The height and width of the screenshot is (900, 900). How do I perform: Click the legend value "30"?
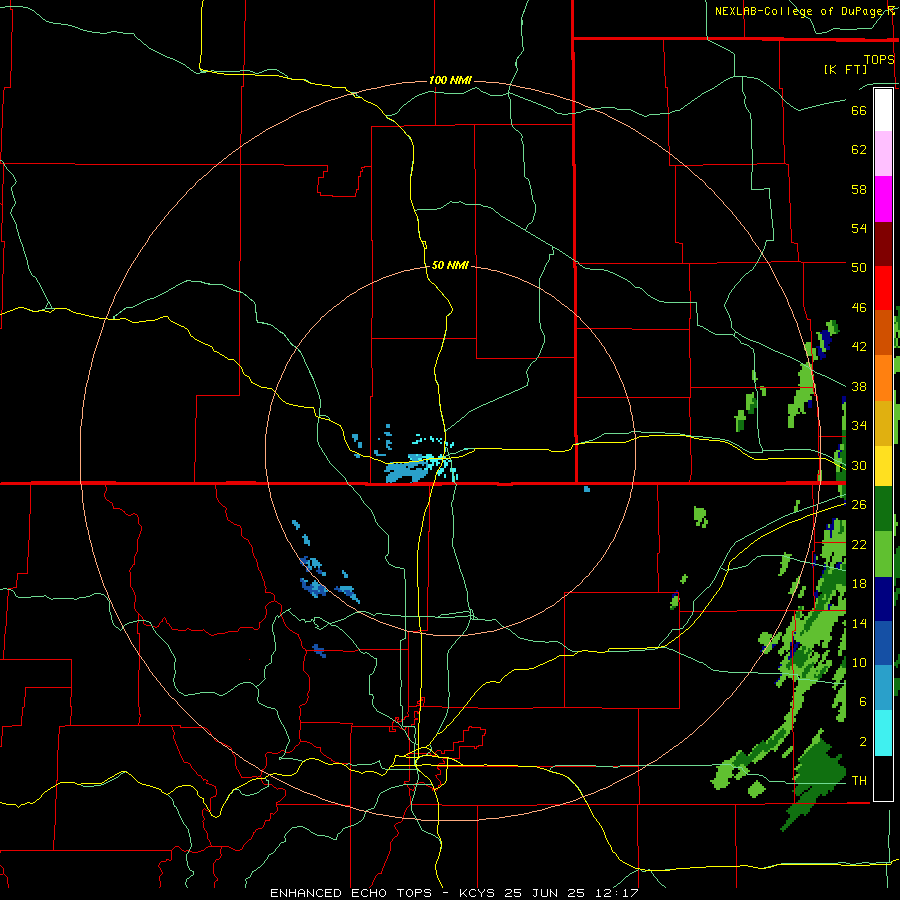click(x=859, y=465)
